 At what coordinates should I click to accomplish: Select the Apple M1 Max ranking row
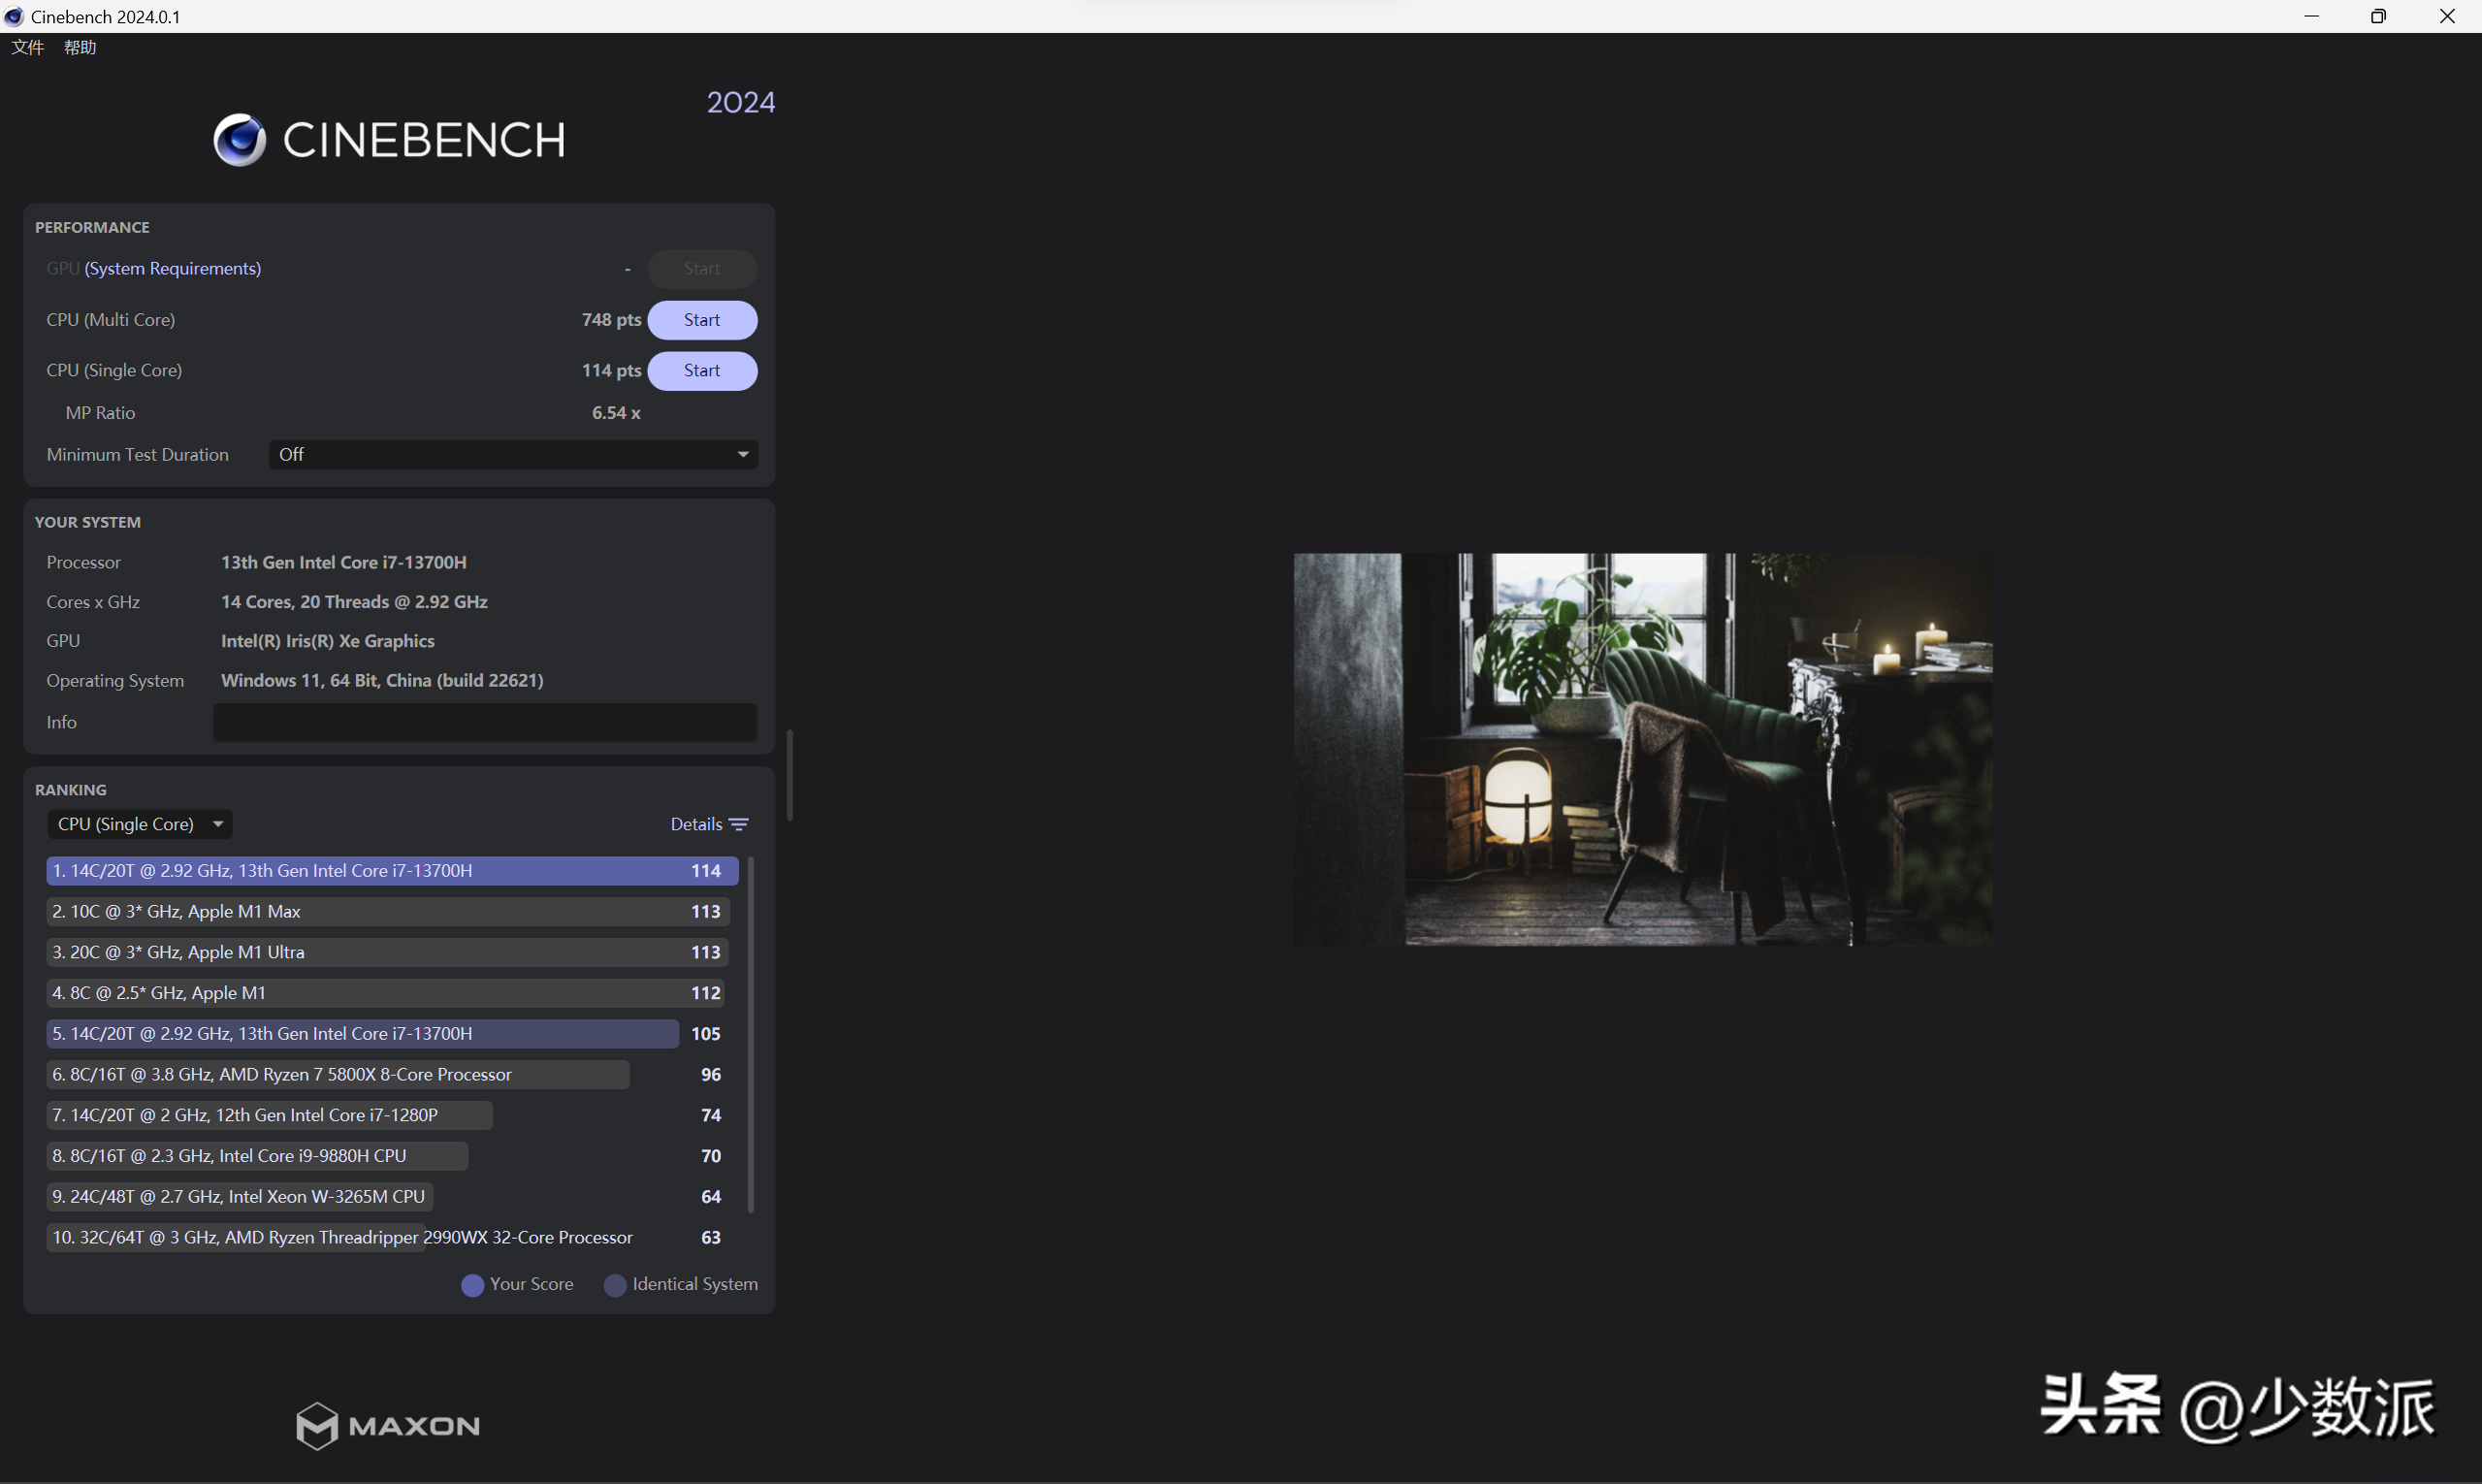click(388, 912)
